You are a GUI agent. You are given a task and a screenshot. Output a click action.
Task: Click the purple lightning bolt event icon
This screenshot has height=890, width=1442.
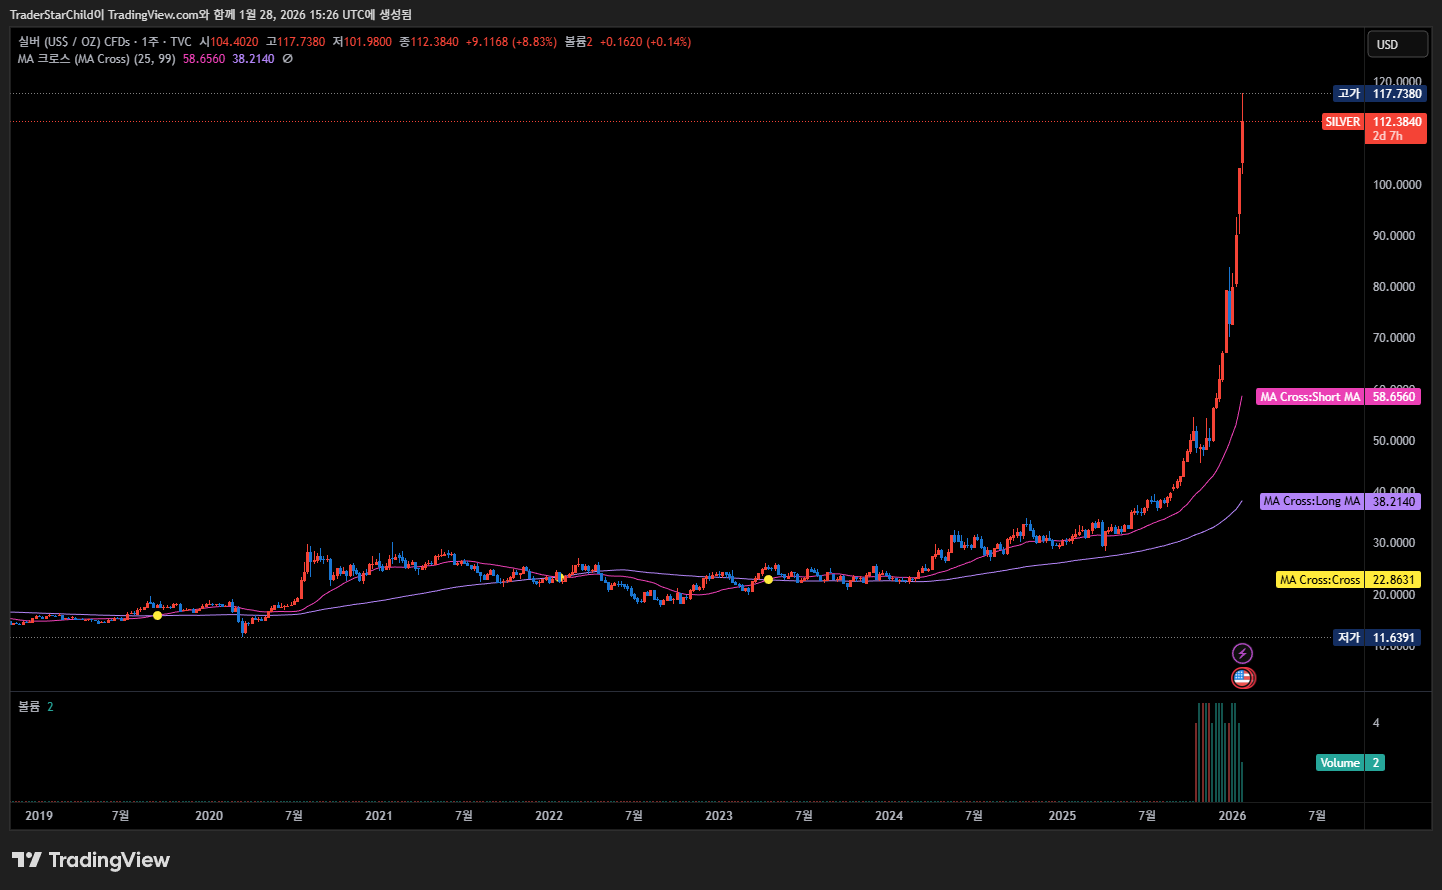click(x=1242, y=654)
